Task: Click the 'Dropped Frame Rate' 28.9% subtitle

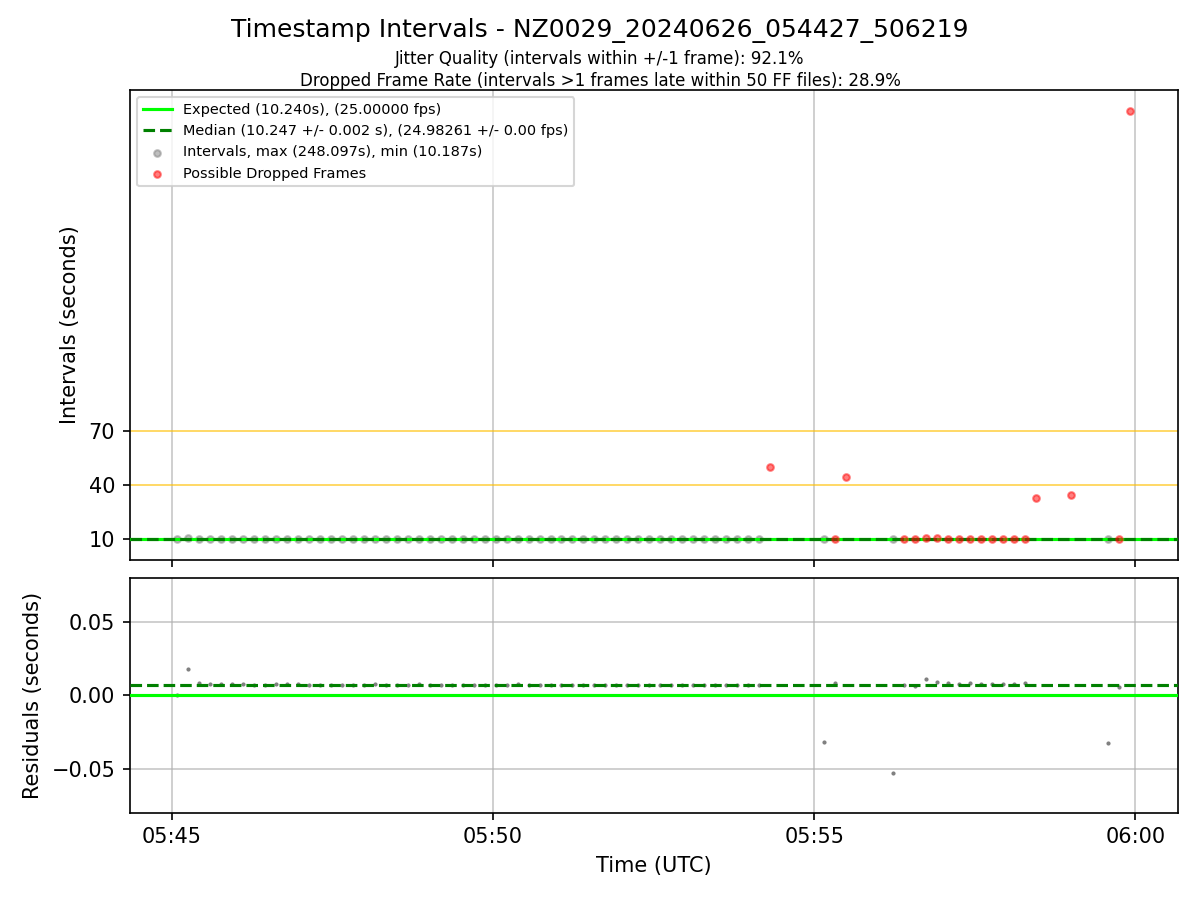Action: click(x=600, y=80)
